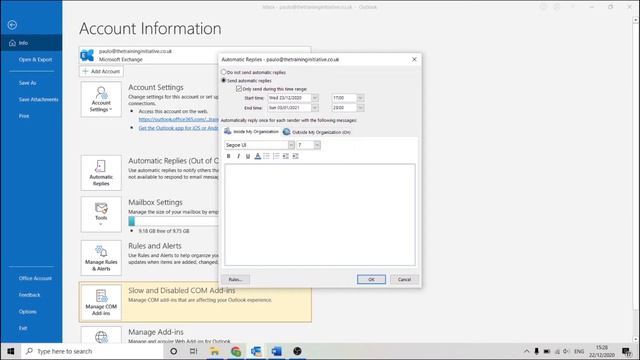Confirm with the OK button
This screenshot has height=360, width=640.
[371, 280]
